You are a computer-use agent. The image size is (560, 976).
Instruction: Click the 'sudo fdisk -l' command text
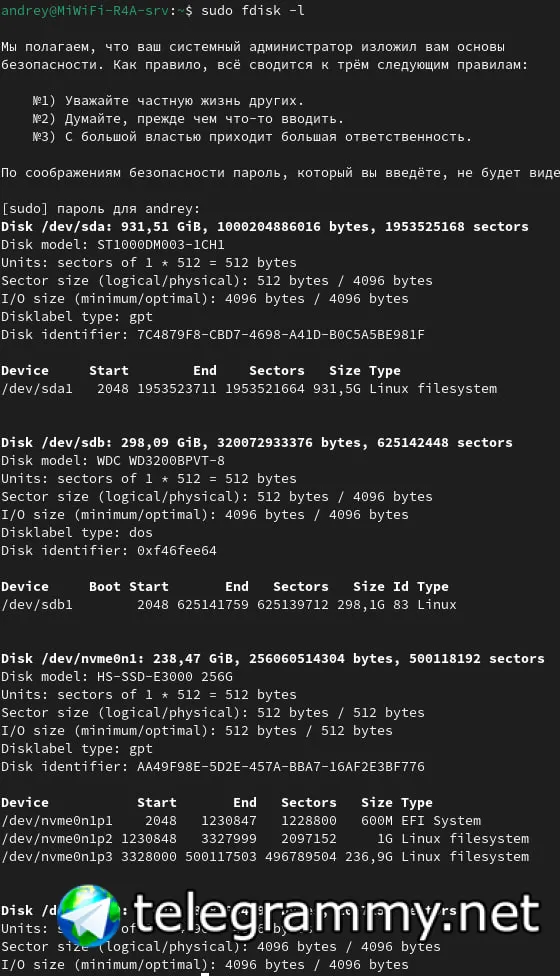tap(253, 11)
